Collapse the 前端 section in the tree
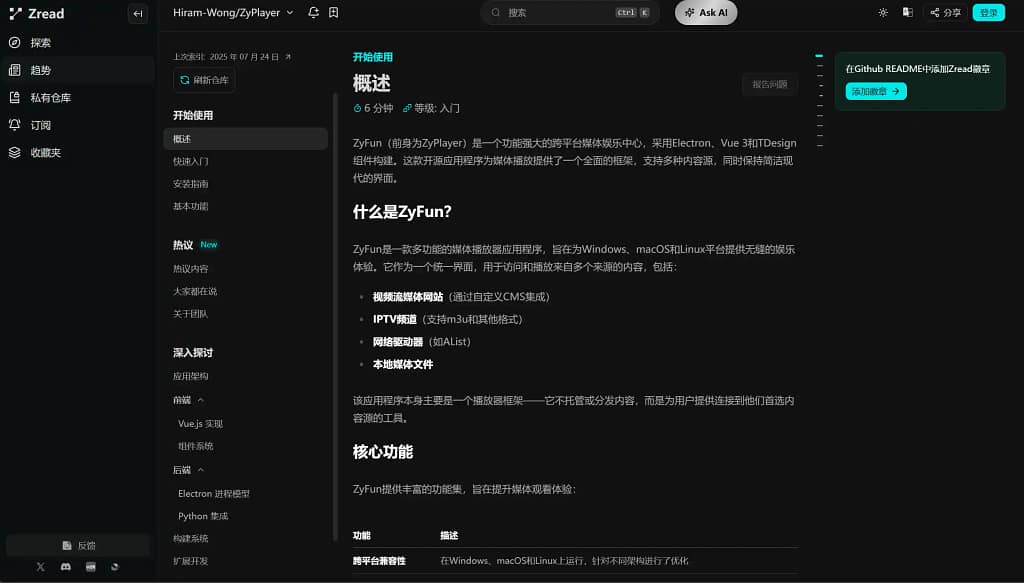This screenshot has width=1024, height=583. (200, 400)
